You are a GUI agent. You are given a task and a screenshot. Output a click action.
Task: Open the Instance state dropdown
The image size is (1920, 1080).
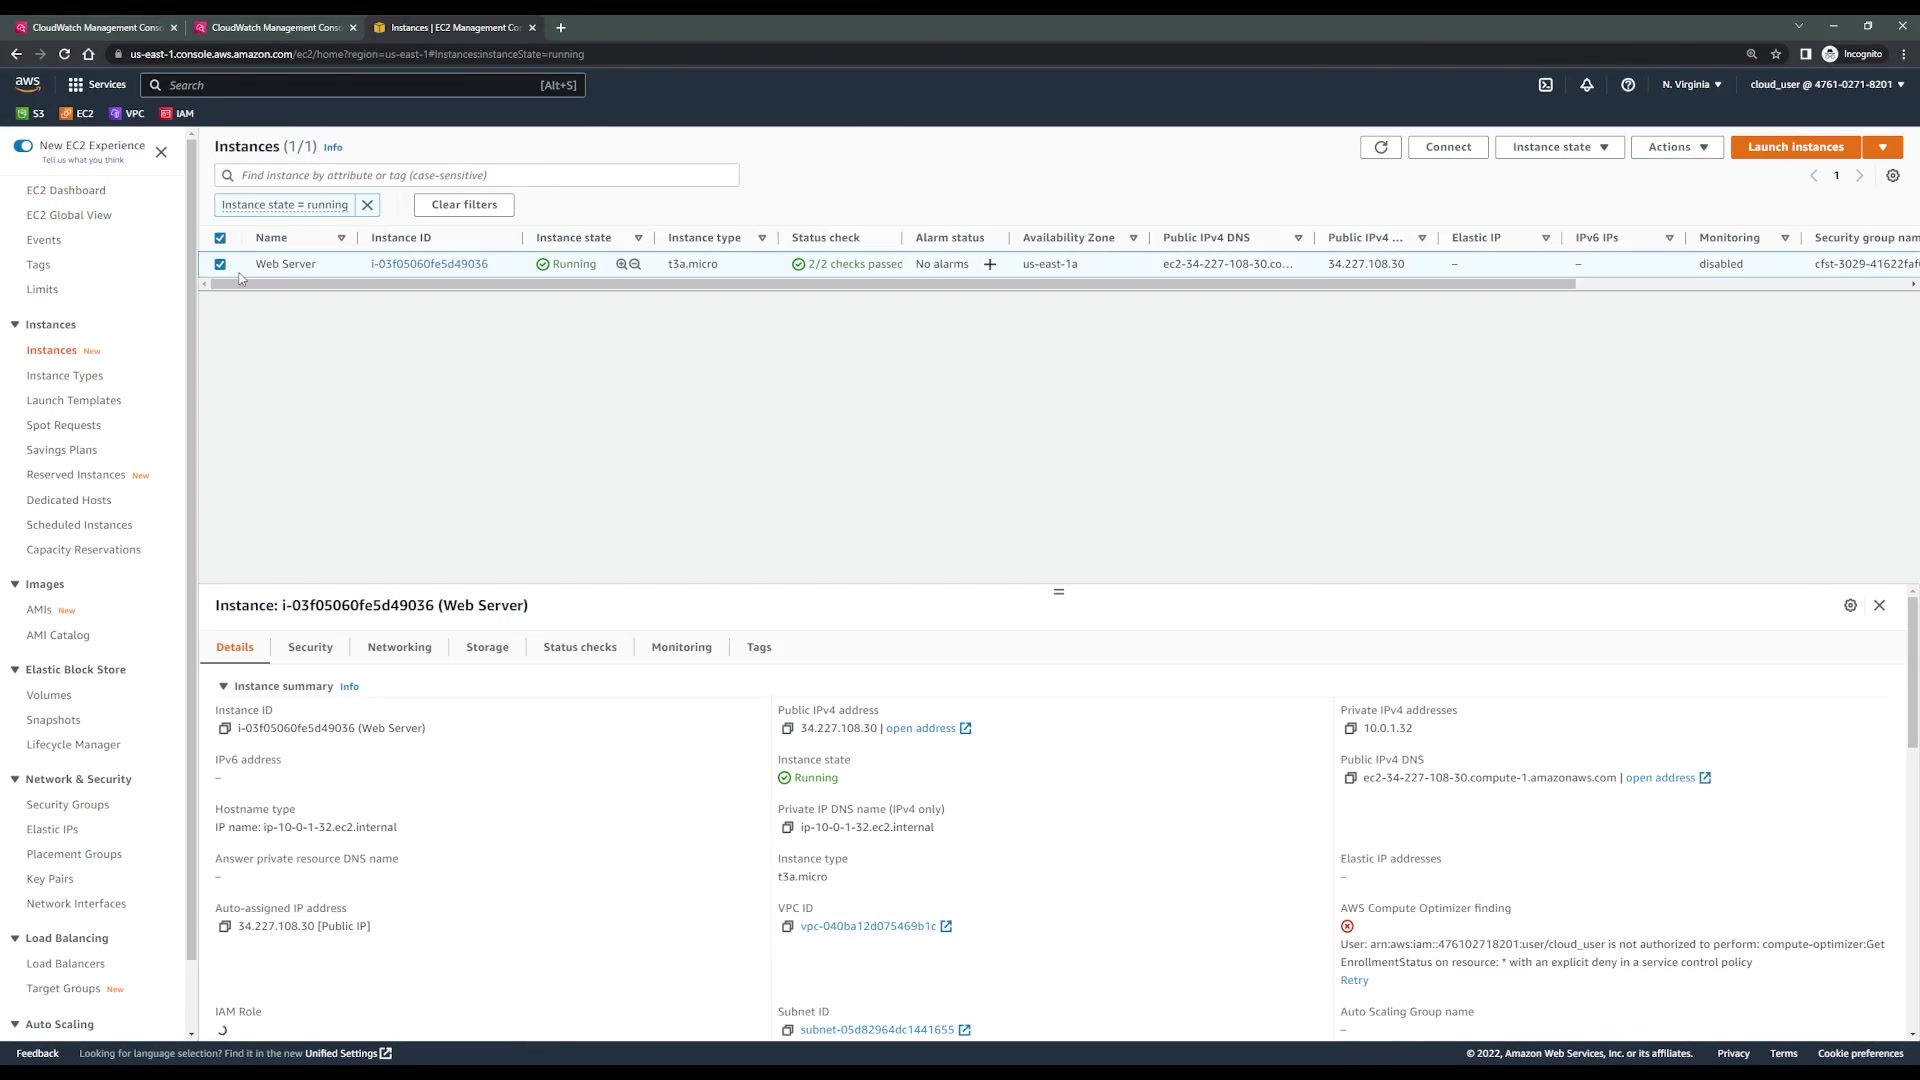click(1559, 147)
